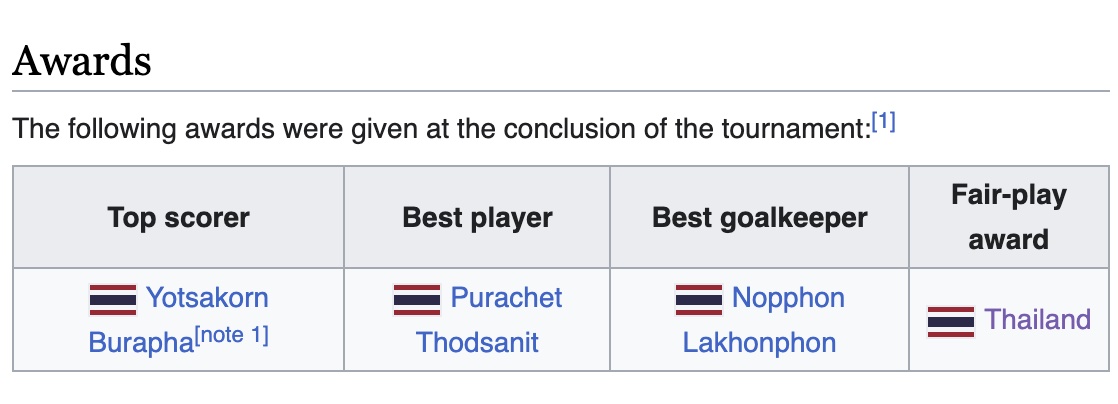Click the Thailand flag beside Purachet

pos(417,299)
